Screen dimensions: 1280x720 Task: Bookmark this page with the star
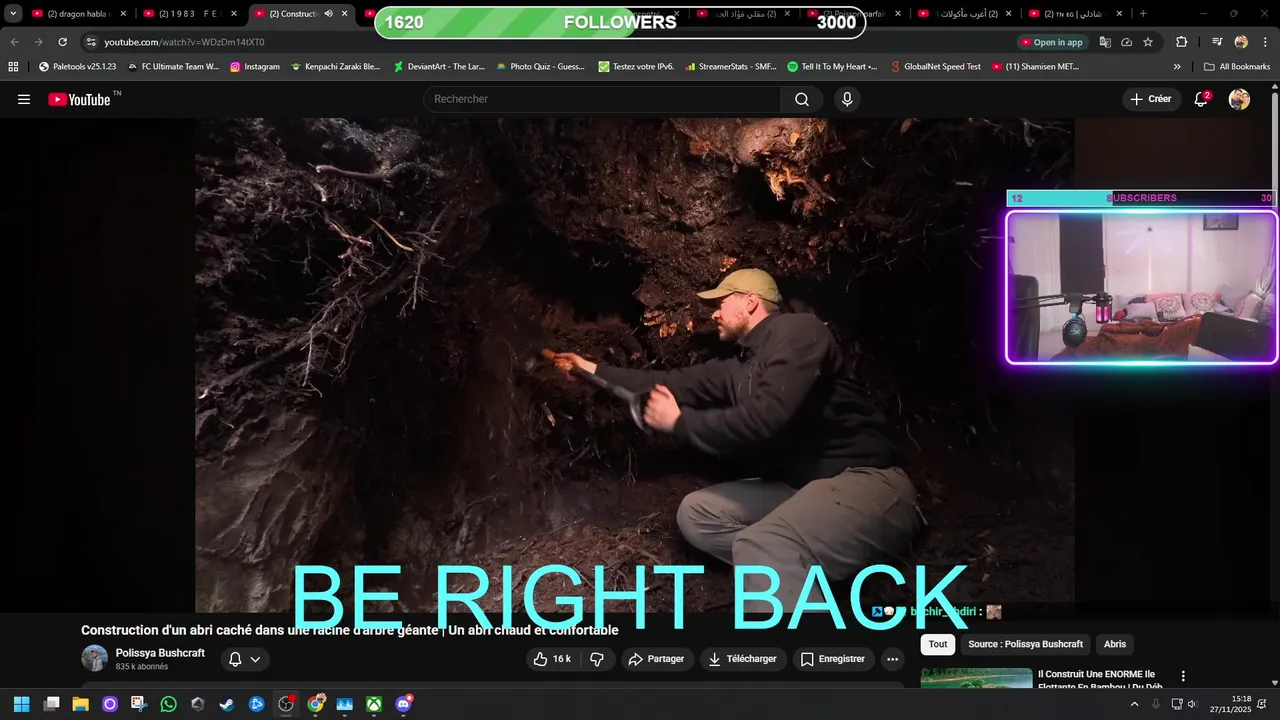[x=1148, y=42]
